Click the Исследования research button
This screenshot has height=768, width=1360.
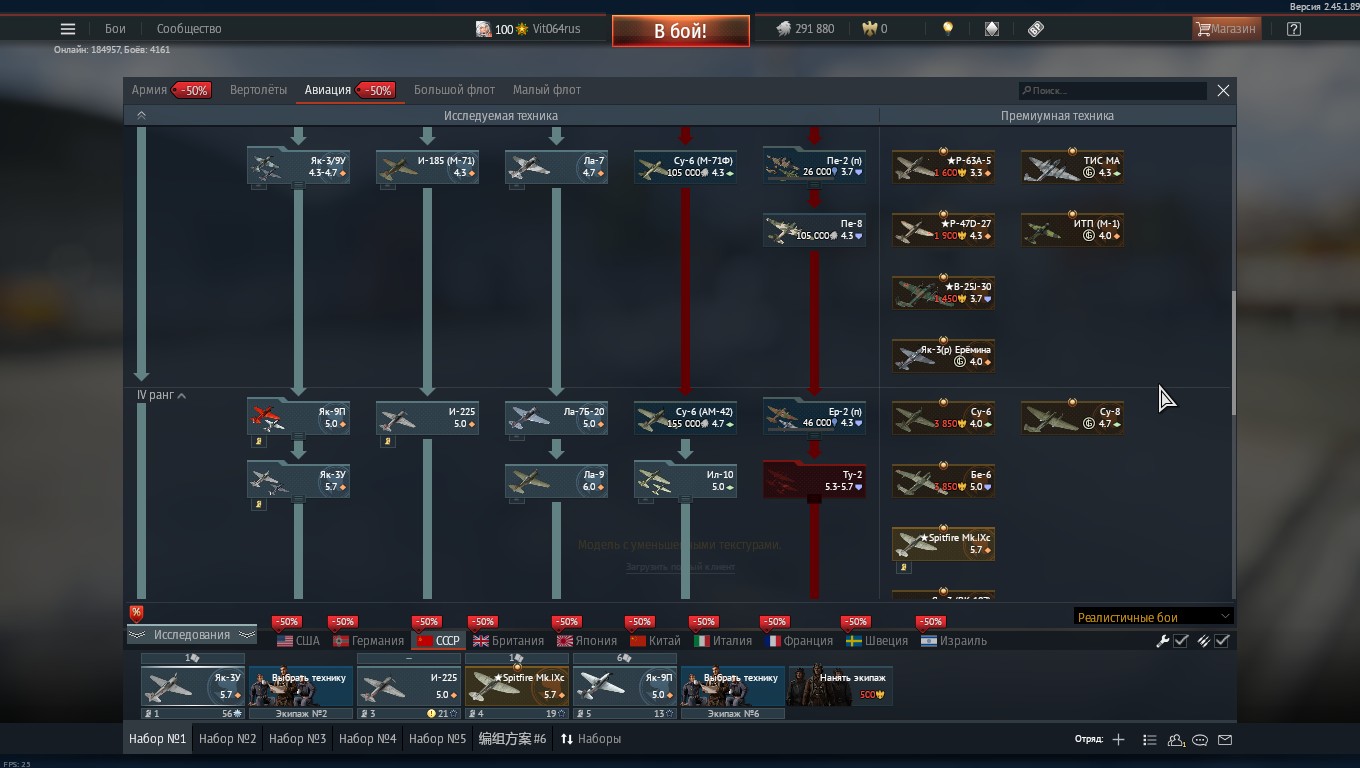[x=191, y=635]
